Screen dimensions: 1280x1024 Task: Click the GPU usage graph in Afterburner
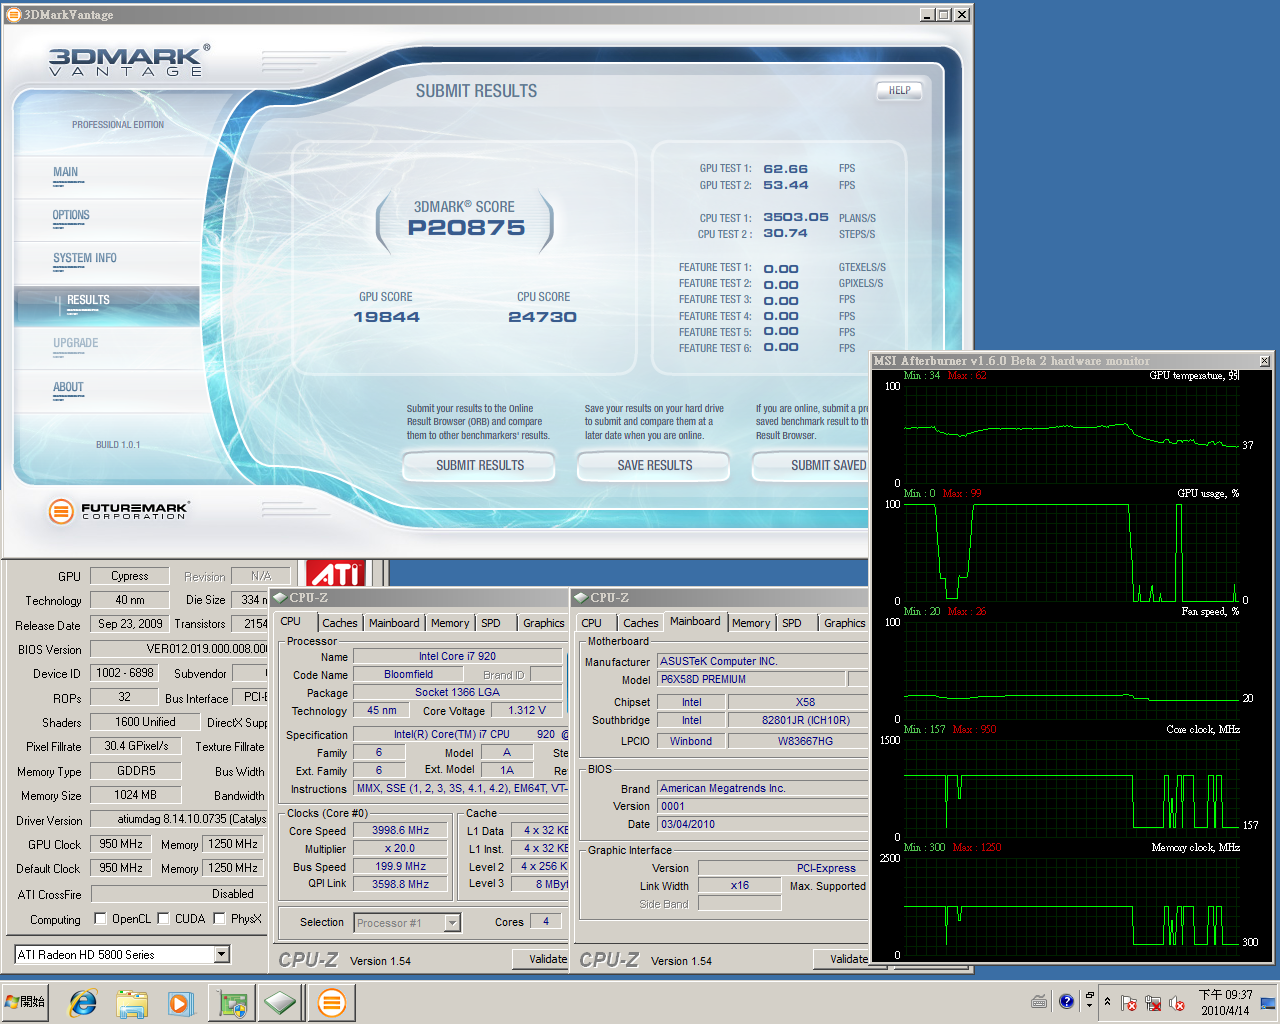1070,550
